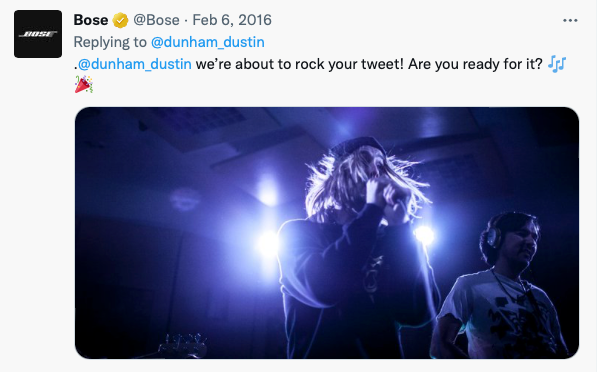600x372 pixels.
Task: Open @dunham_dustin in the Replying to line
Action: tap(208, 42)
